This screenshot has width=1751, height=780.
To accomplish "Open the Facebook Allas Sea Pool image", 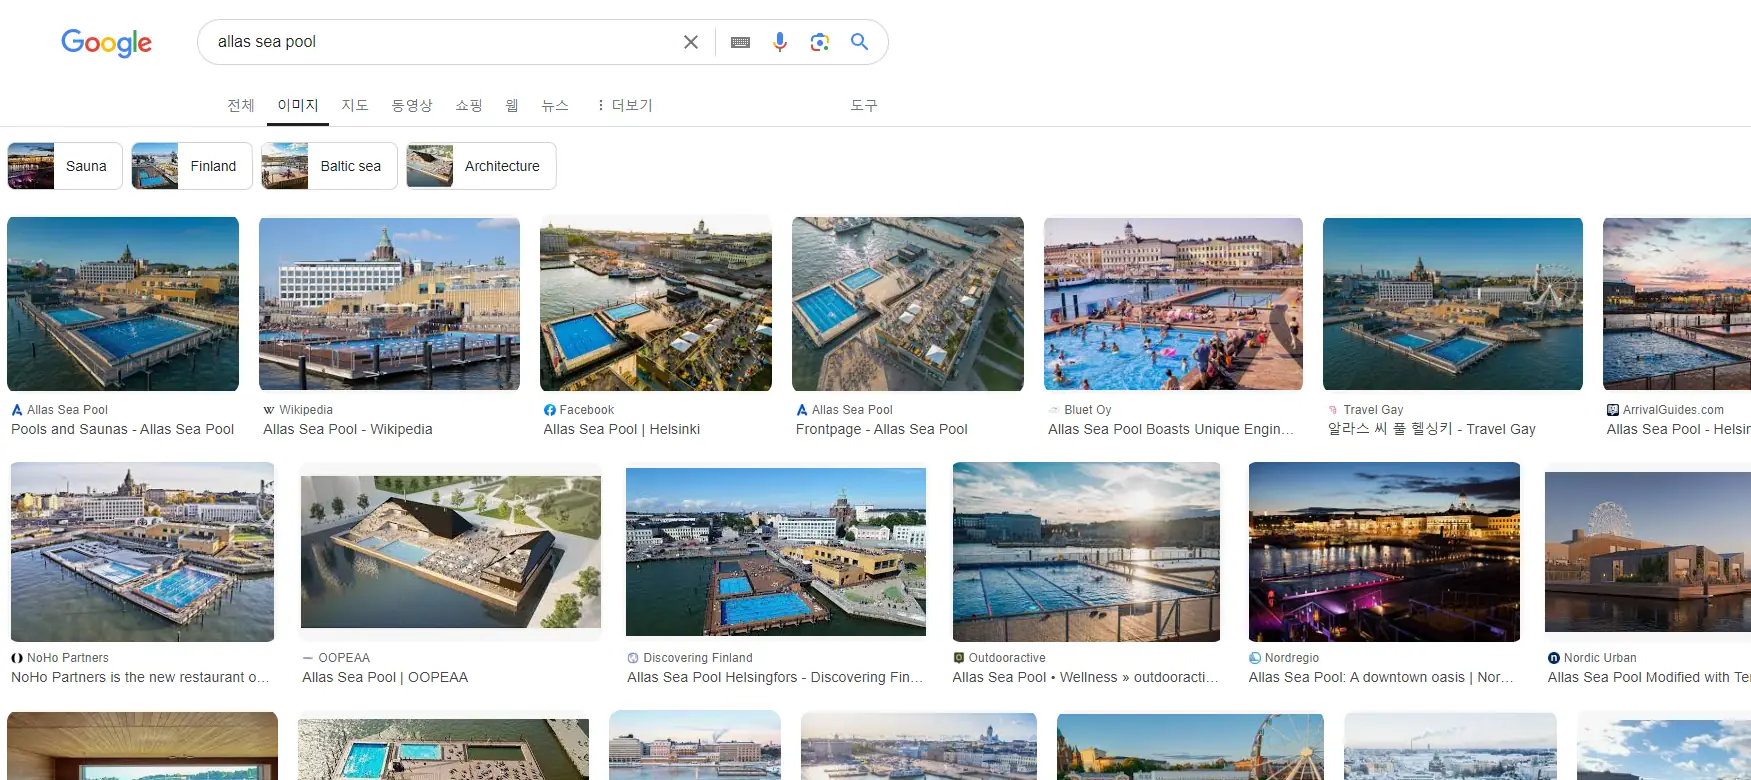I will pos(656,304).
